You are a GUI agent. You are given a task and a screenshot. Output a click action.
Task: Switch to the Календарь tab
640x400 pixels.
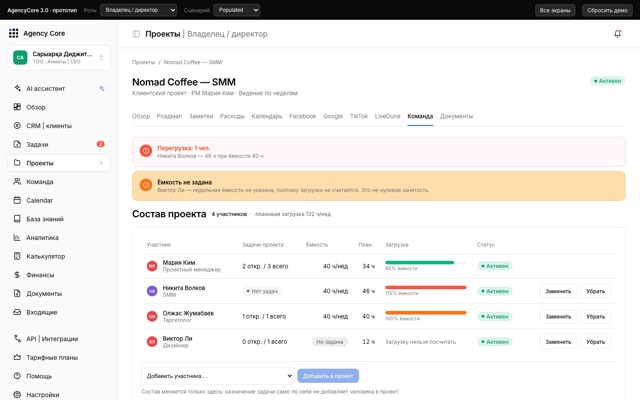(267, 116)
